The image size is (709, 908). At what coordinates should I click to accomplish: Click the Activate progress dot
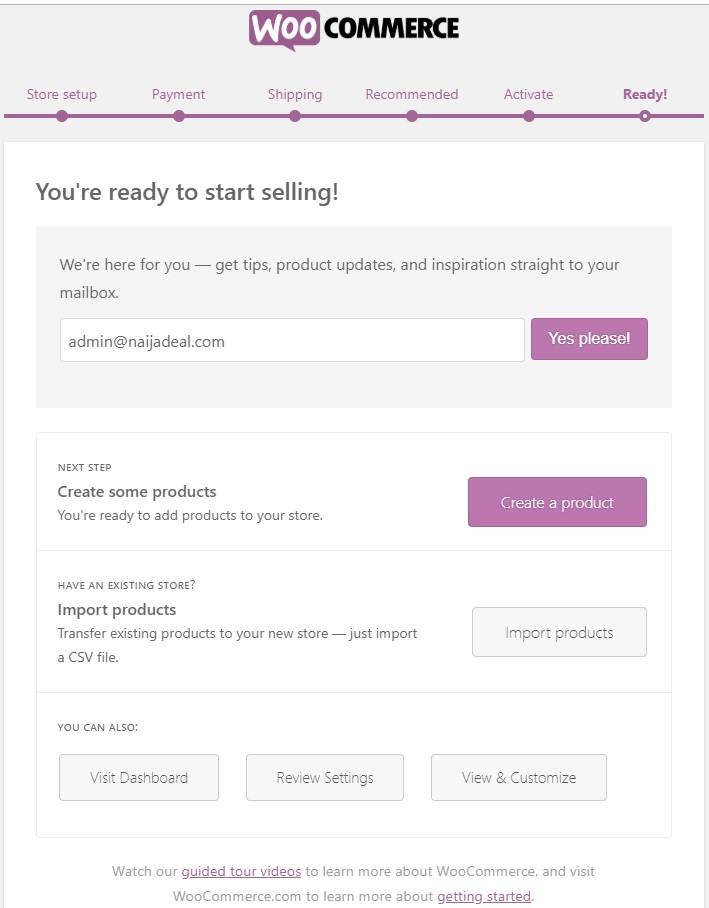click(529, 116)
